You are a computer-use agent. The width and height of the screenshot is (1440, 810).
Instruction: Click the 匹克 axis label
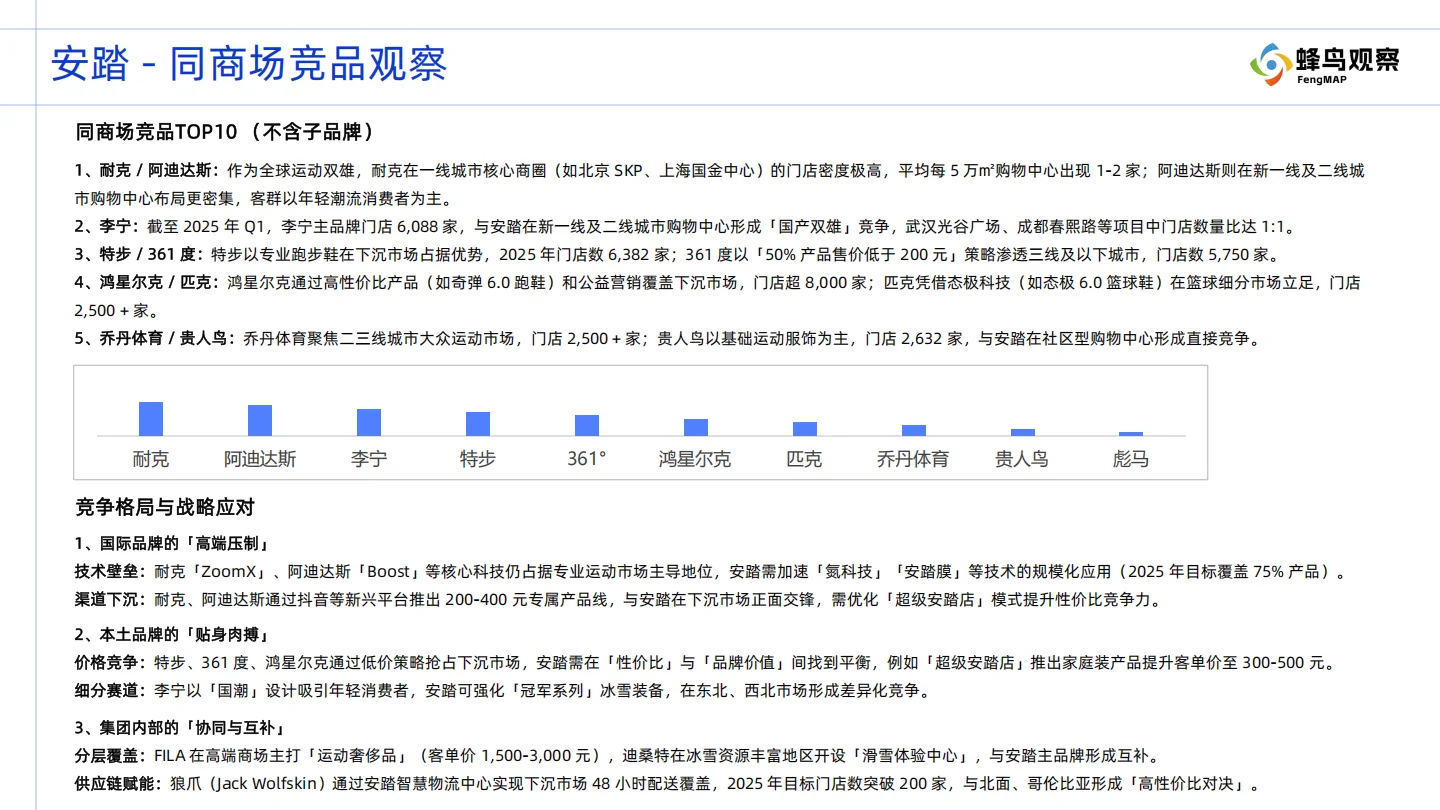click(804, 460)
